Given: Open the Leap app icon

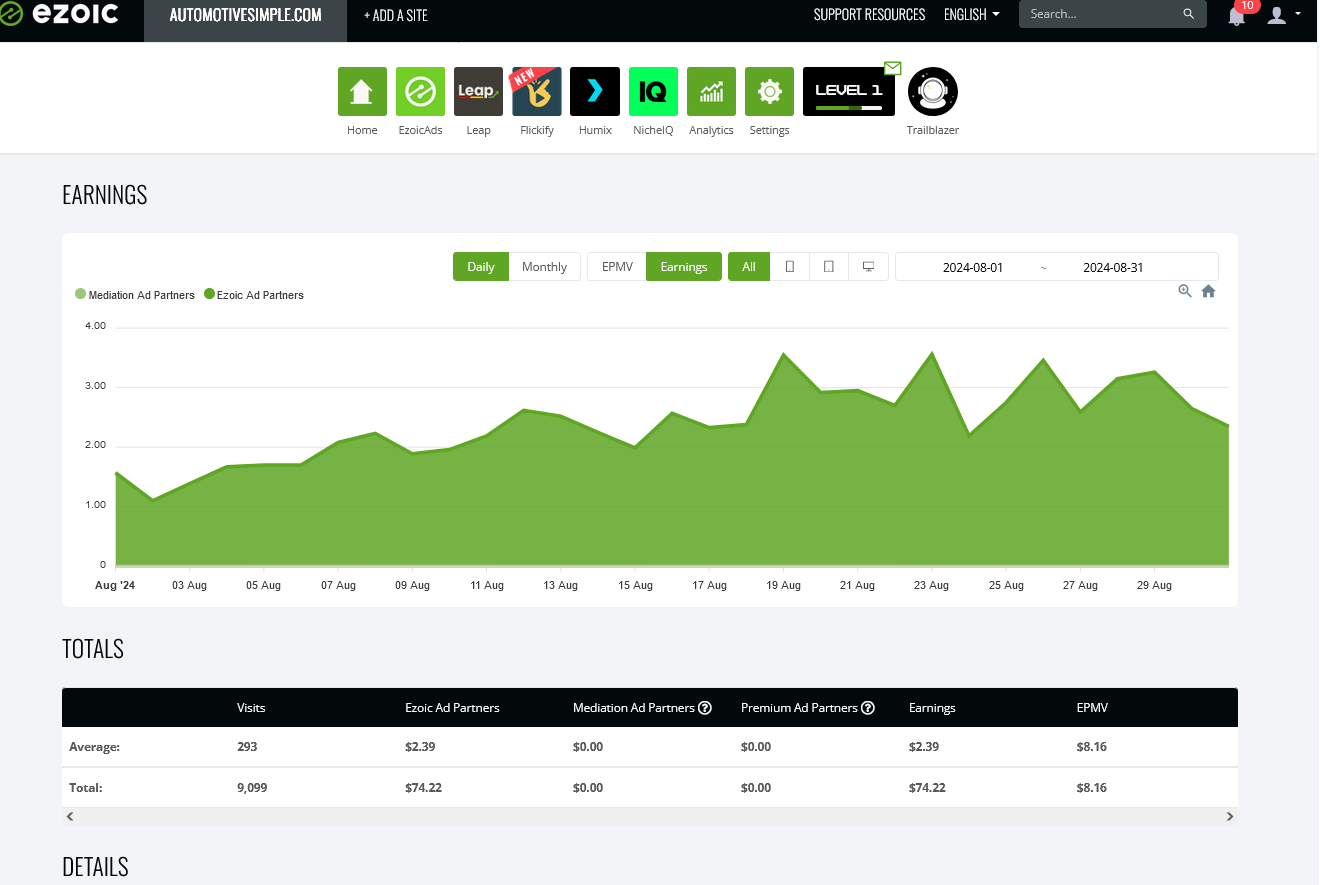Looking at the screenshot, I should (x=478, y=92).
